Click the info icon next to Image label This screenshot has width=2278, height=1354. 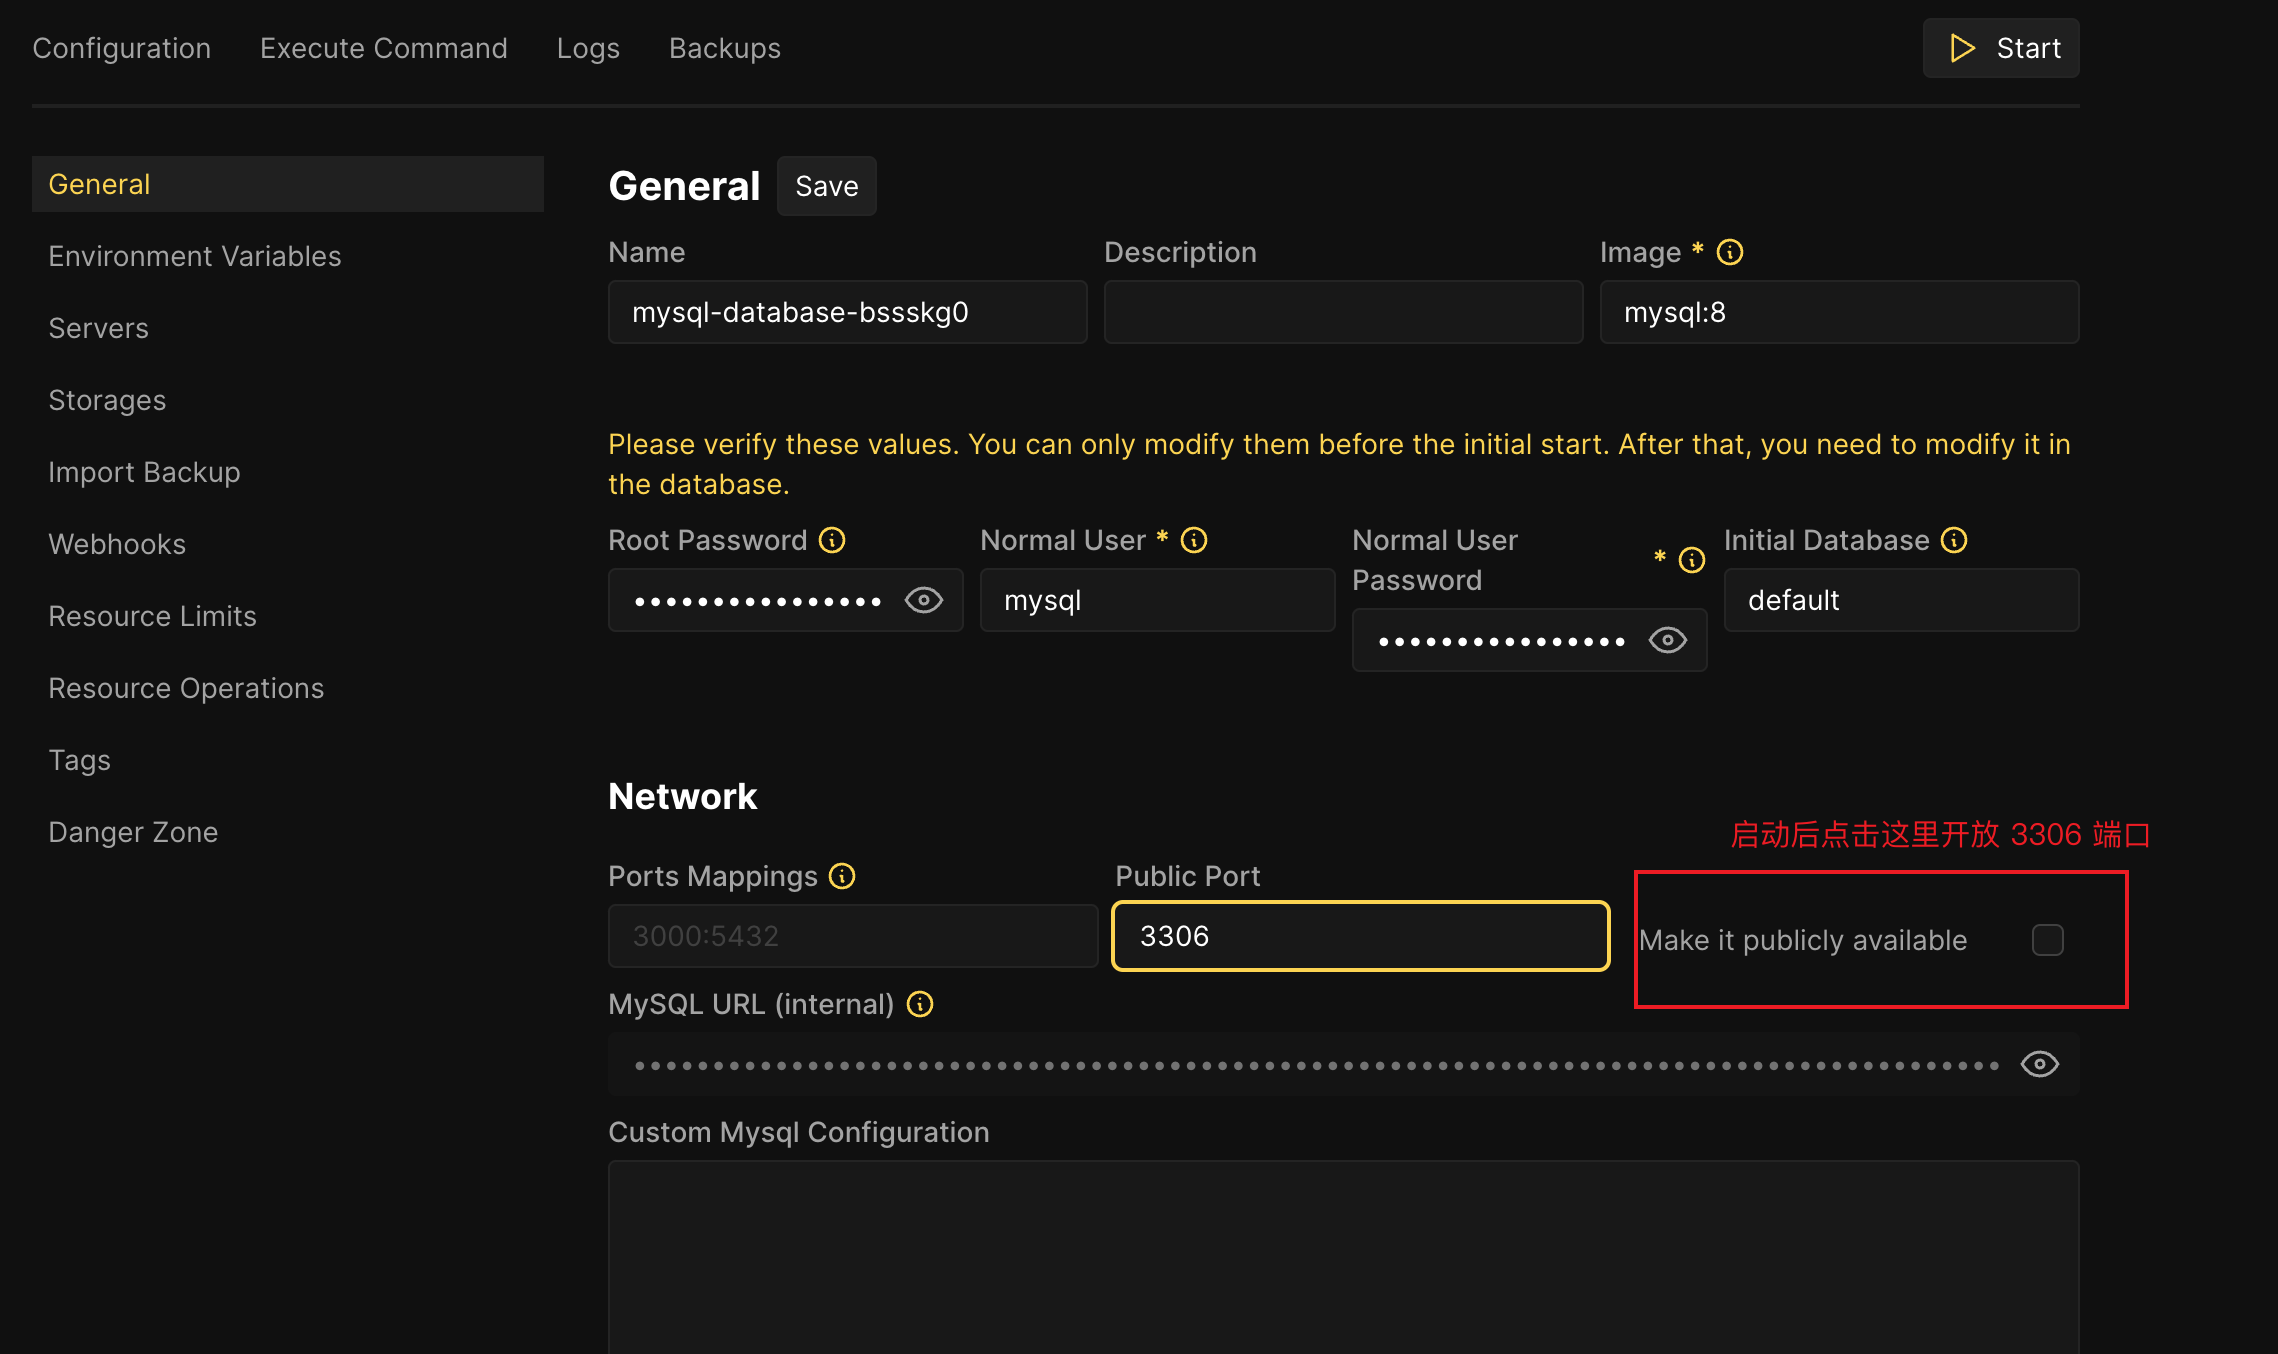click(x=1730, y=252)
